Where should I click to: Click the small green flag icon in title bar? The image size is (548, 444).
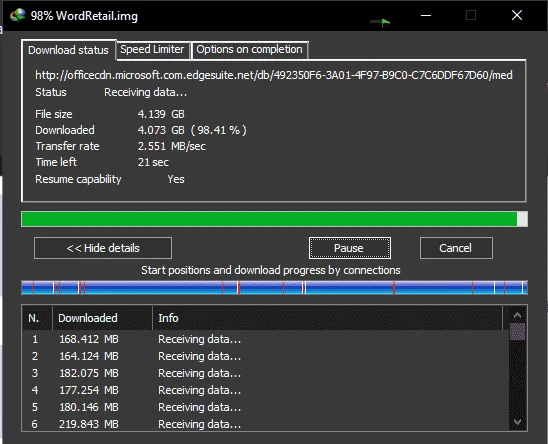[x=385, y=23]
